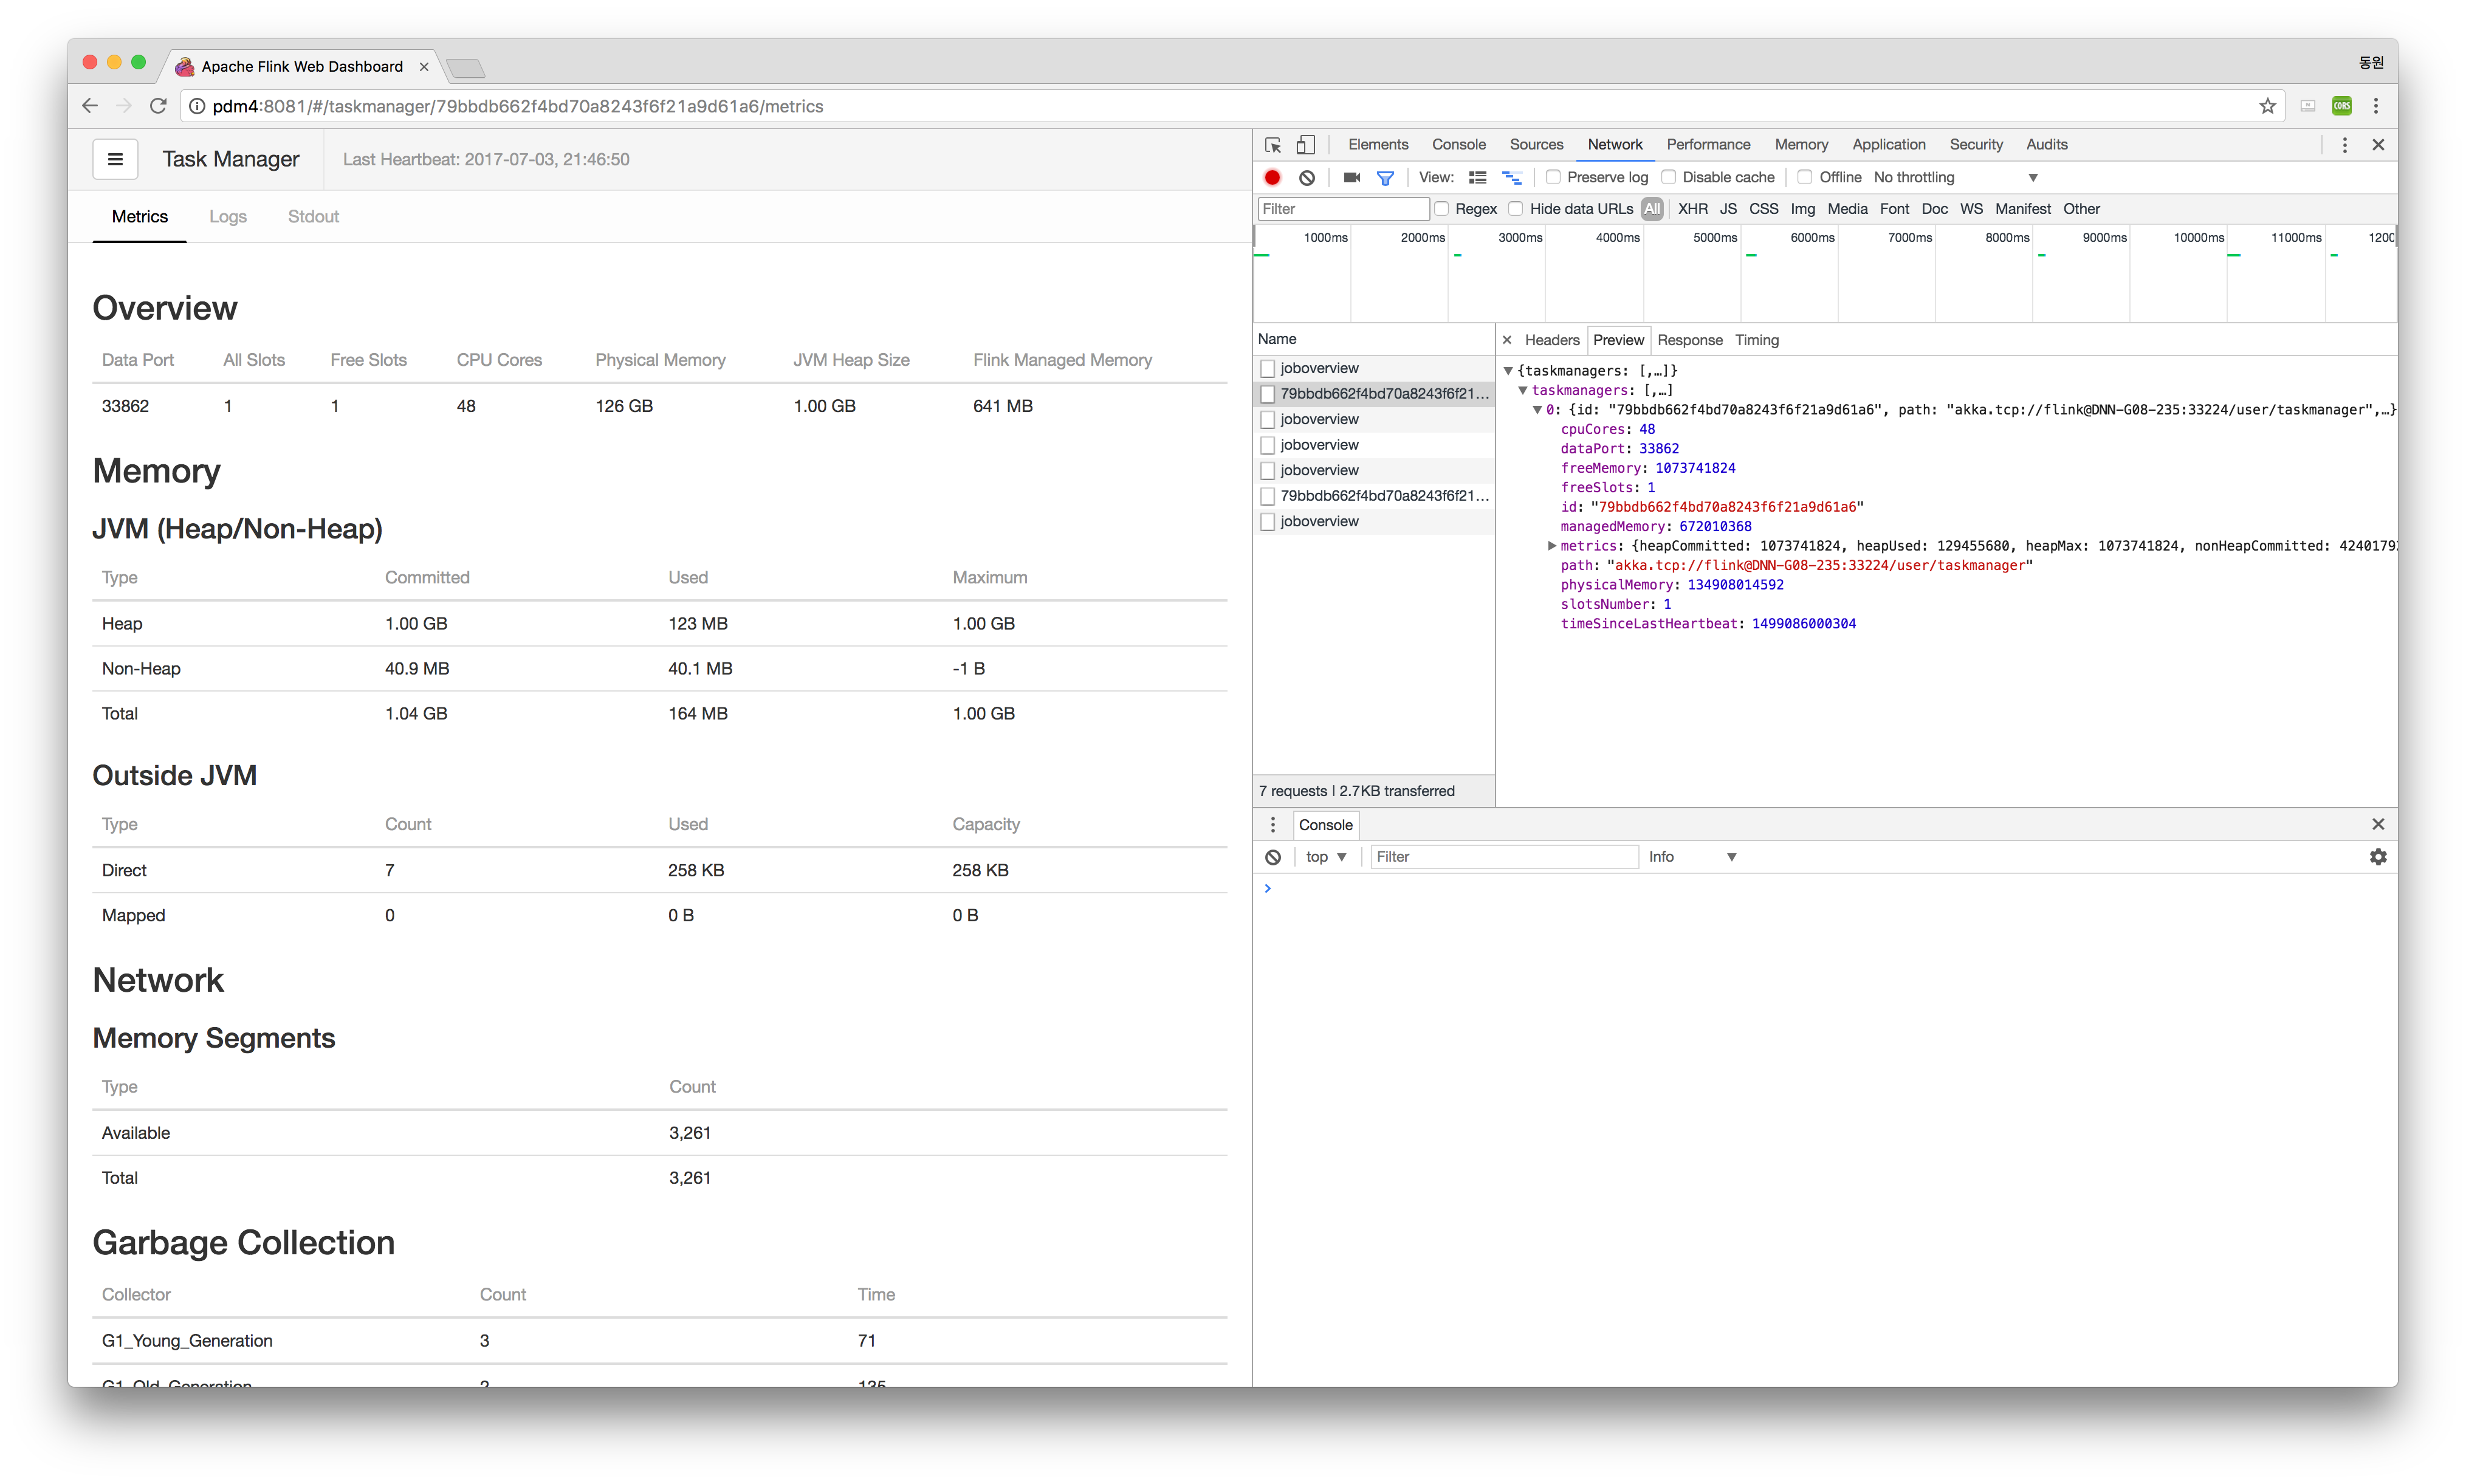Toggle device toolbar icon in DevTools
Image resolution: width=2466 pixels, height=1484 pixels.
[1305, 145]
